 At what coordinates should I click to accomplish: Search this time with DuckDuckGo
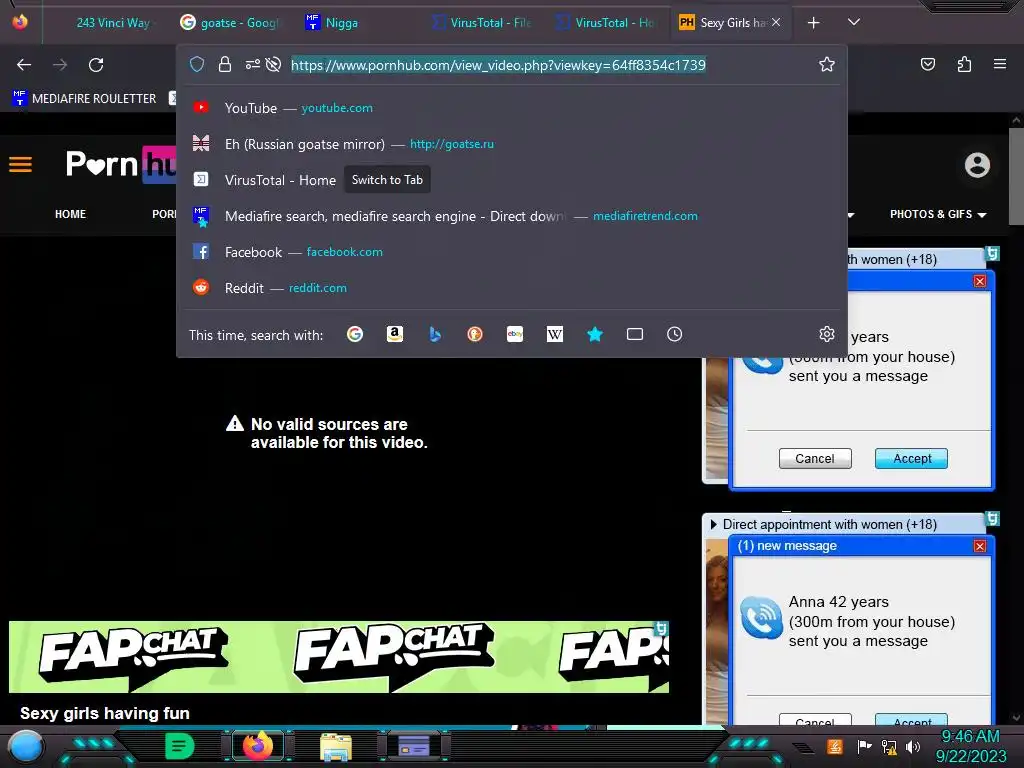pyautogui.click(x=475, y=334)
